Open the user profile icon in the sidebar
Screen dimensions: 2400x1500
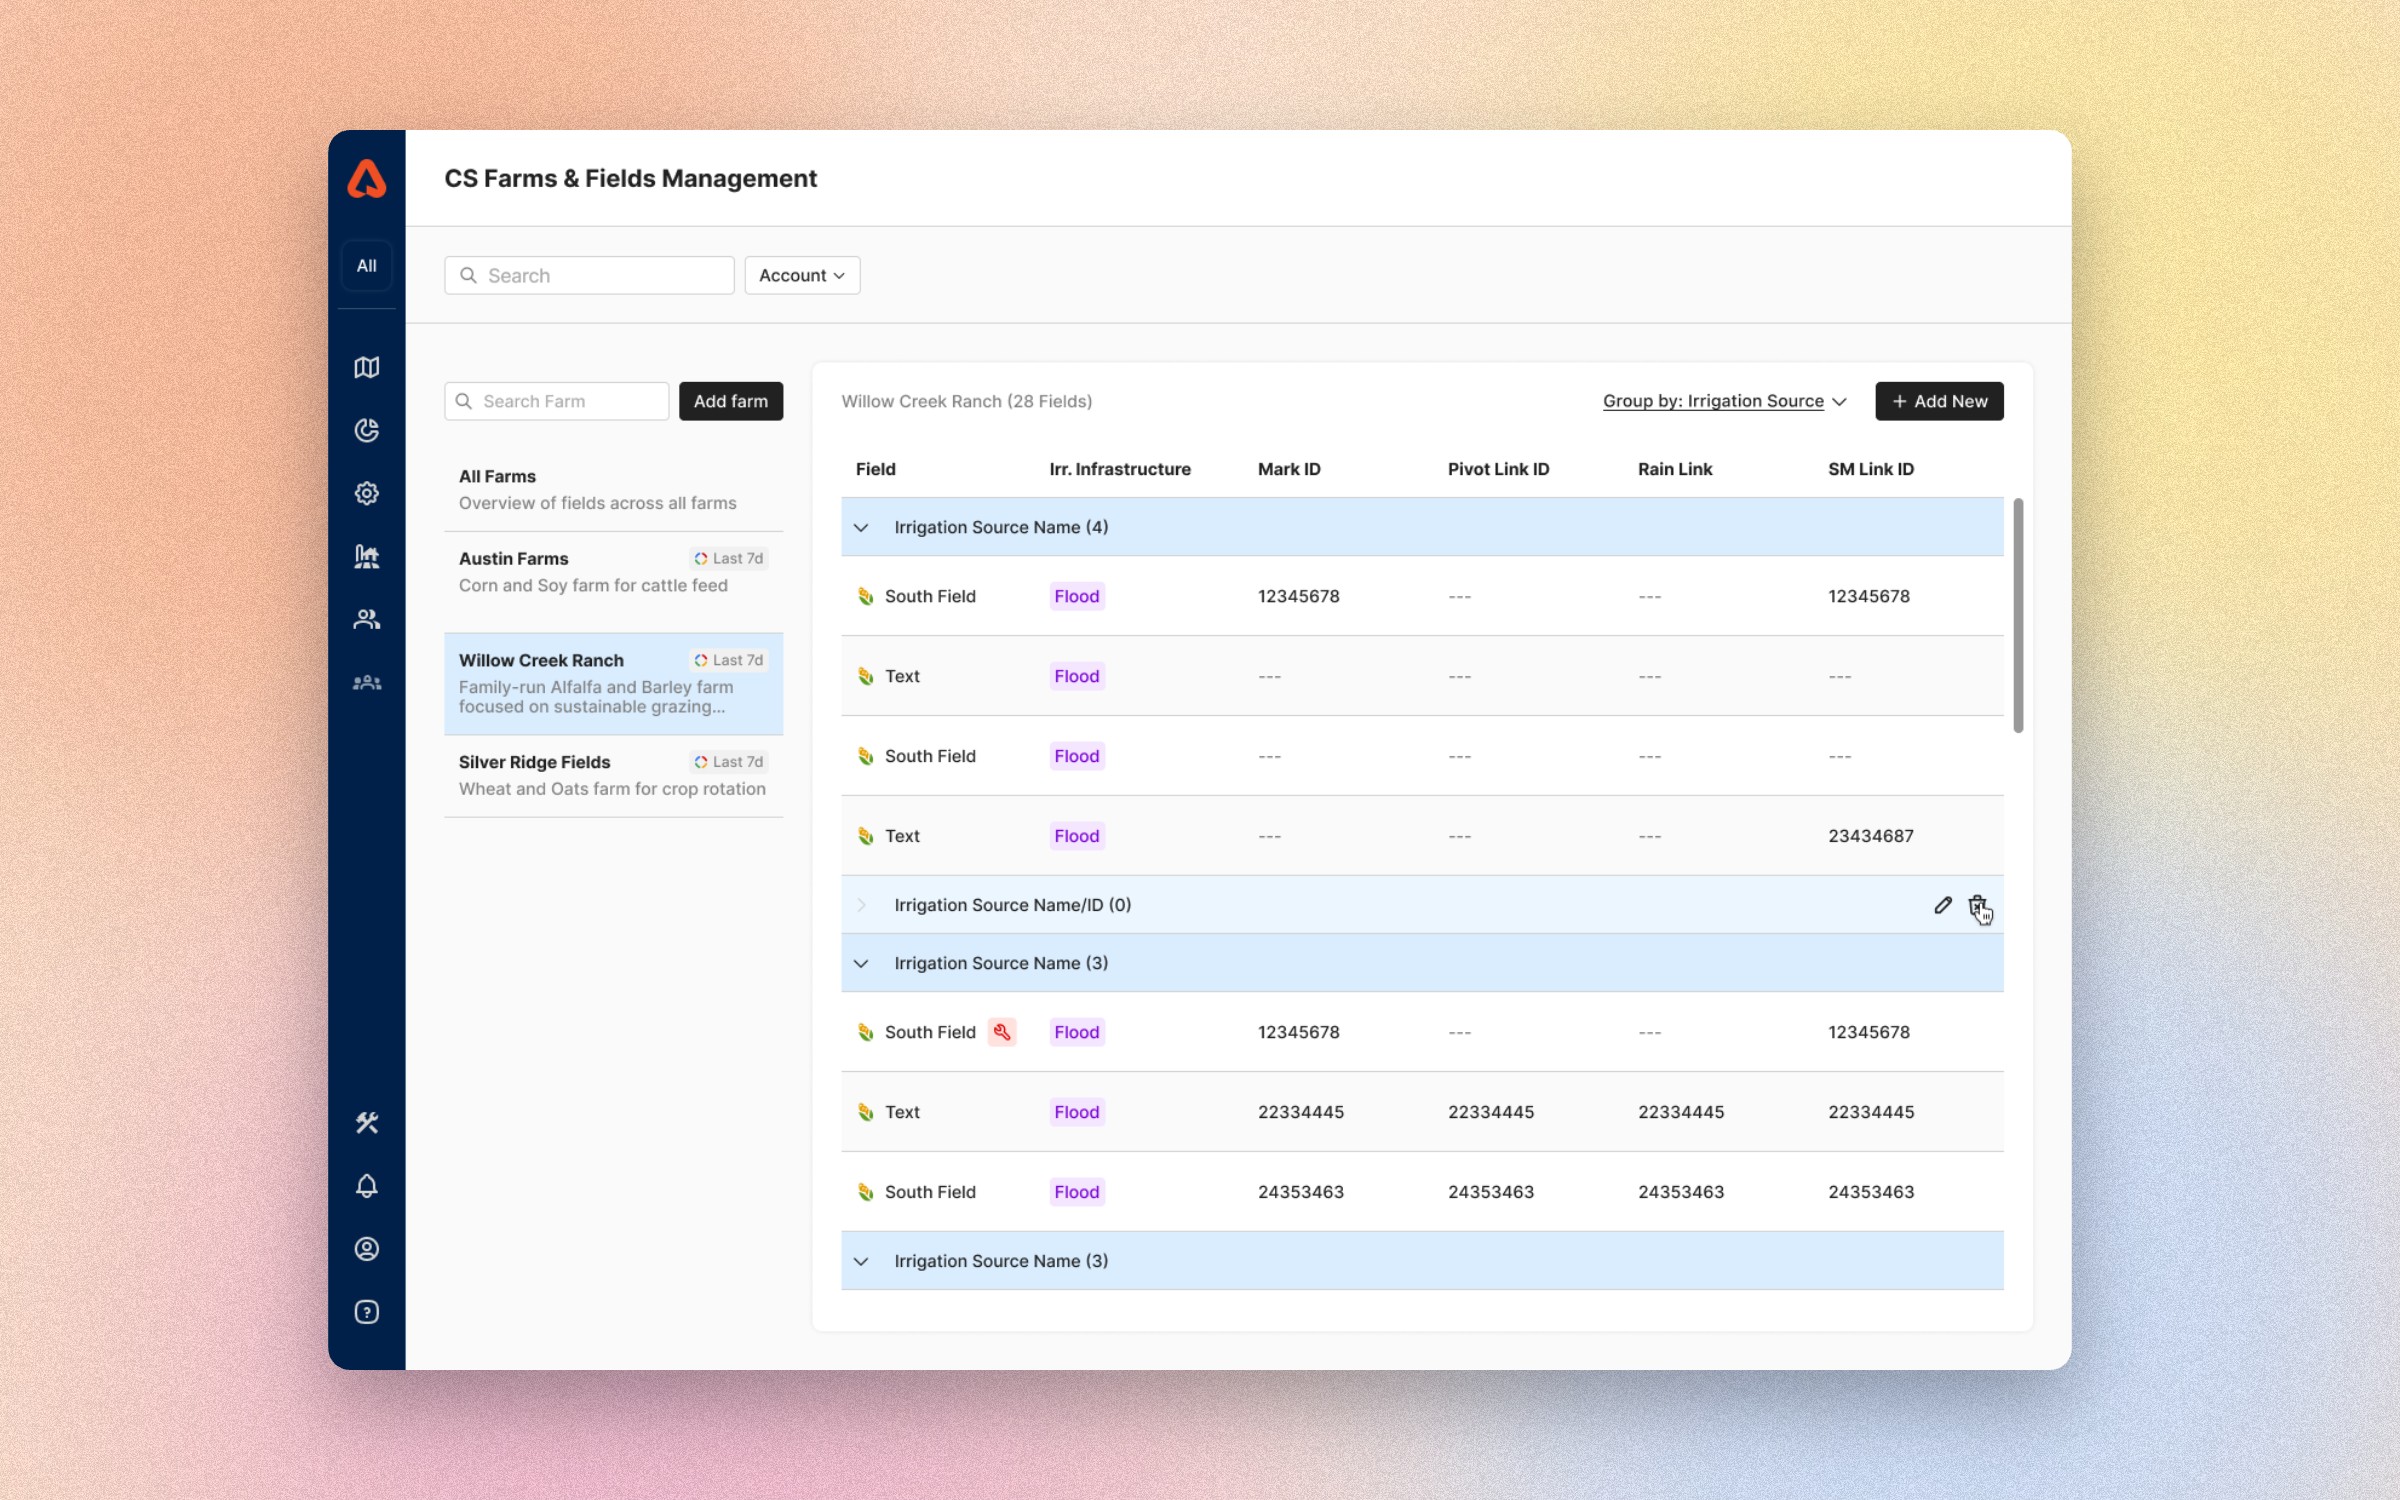pyautogui.click(x=366, y=1249)
